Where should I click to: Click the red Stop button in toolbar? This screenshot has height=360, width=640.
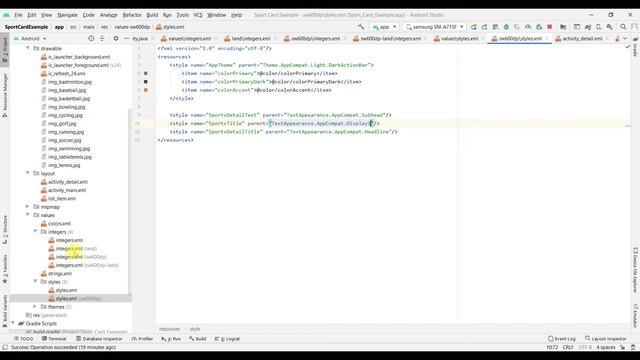[x=549, y=27]
